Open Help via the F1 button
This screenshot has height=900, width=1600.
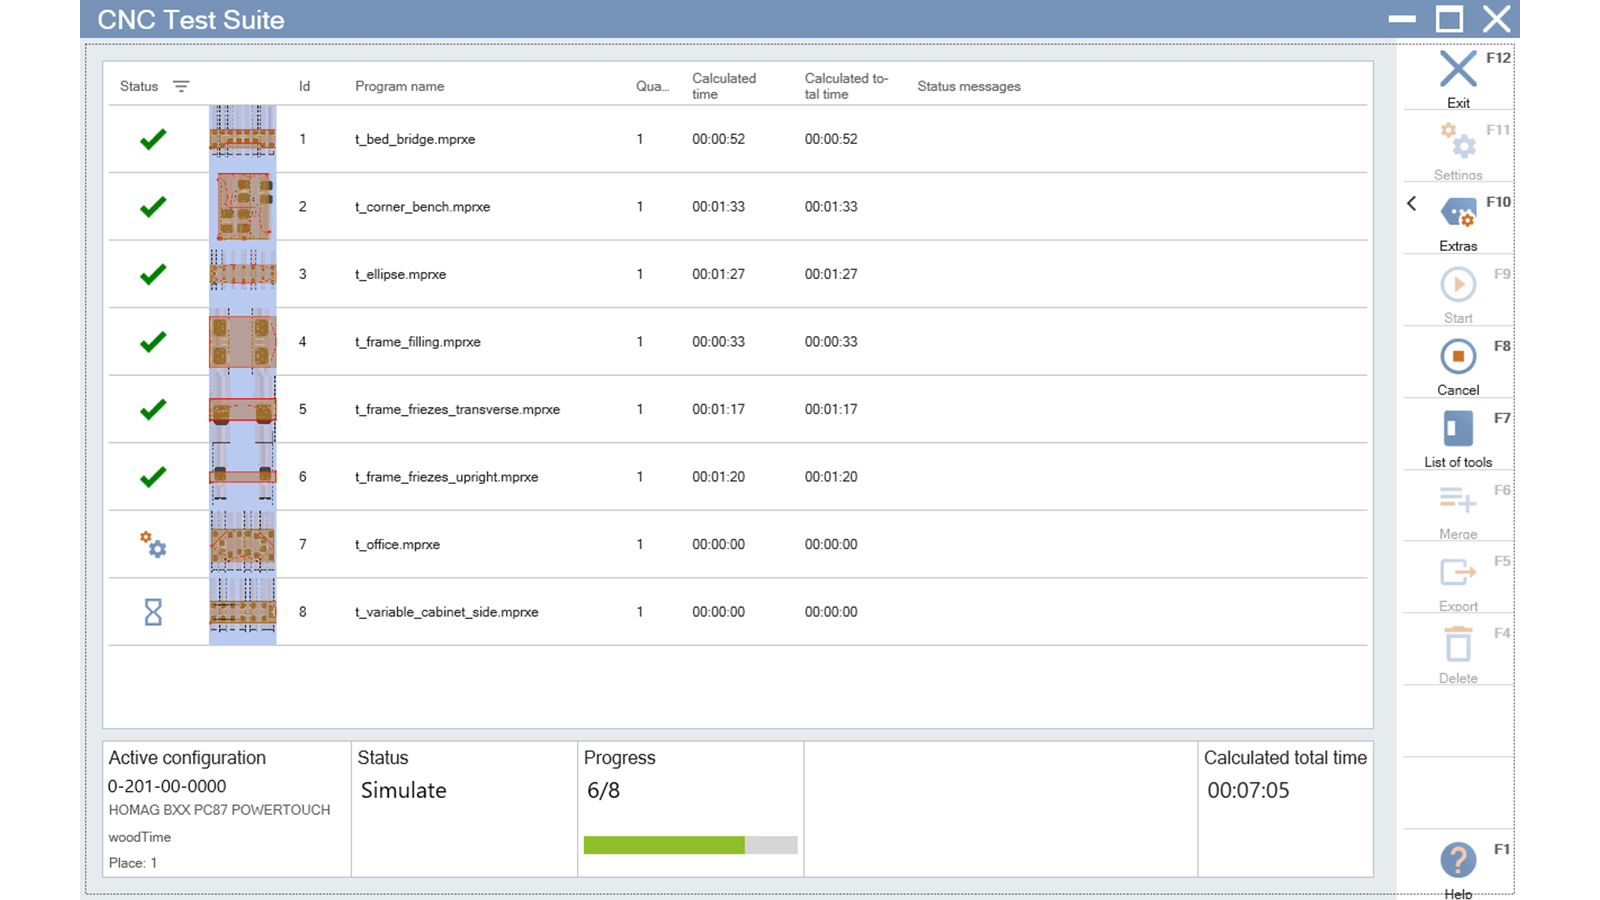pyautogui.click(x=1458, y=860)
